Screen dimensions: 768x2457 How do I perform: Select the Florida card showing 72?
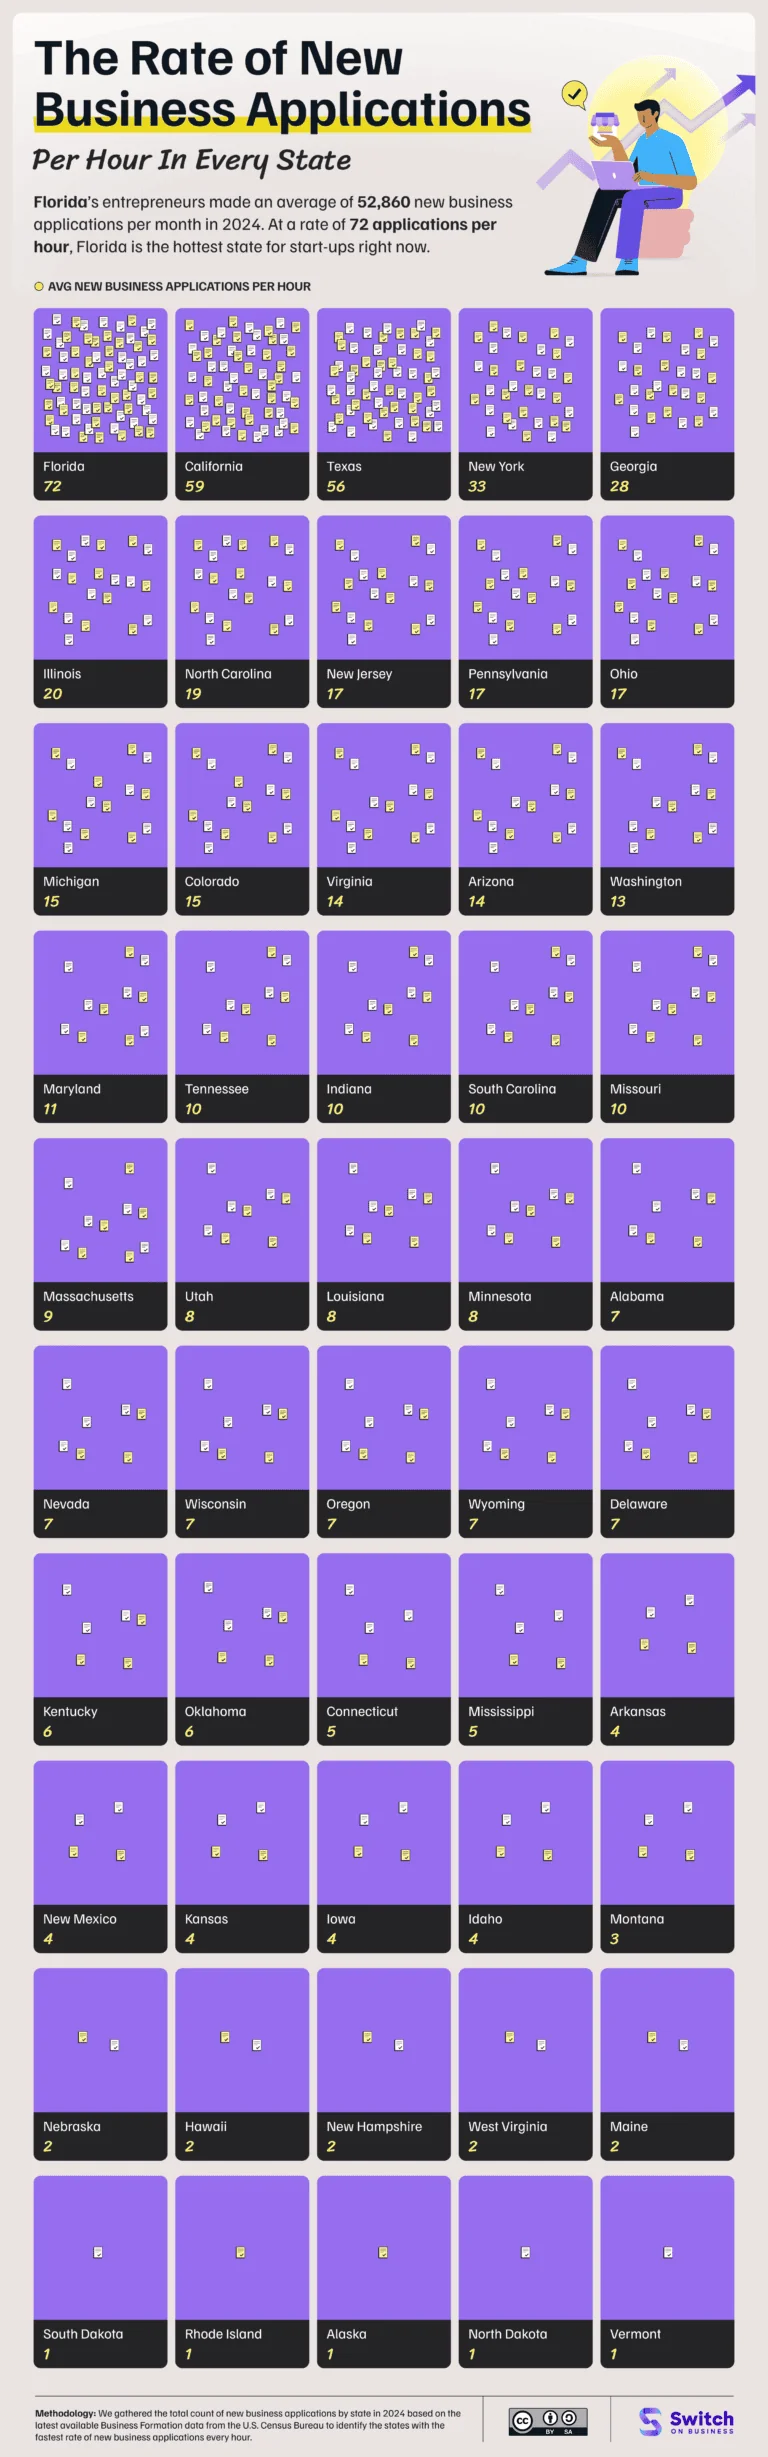pyautogui.click(x=100, y=404)
